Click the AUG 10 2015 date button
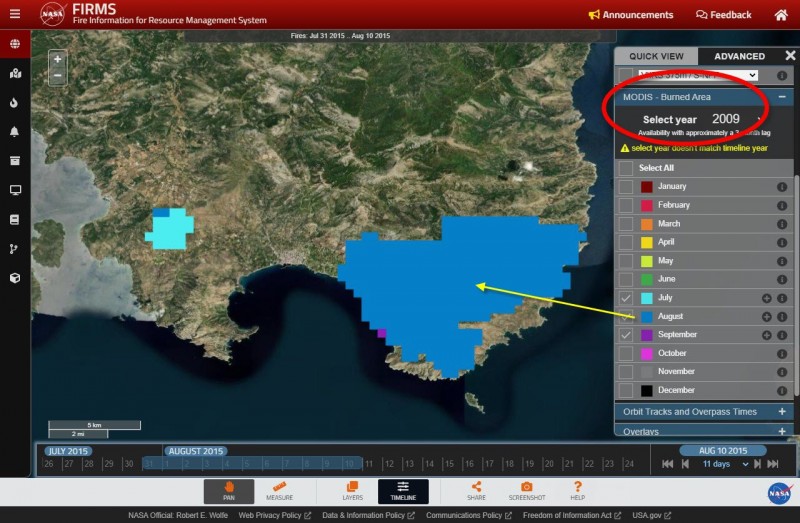The width and height of the screenshot is (800, 523). click(x=722, y=451)
